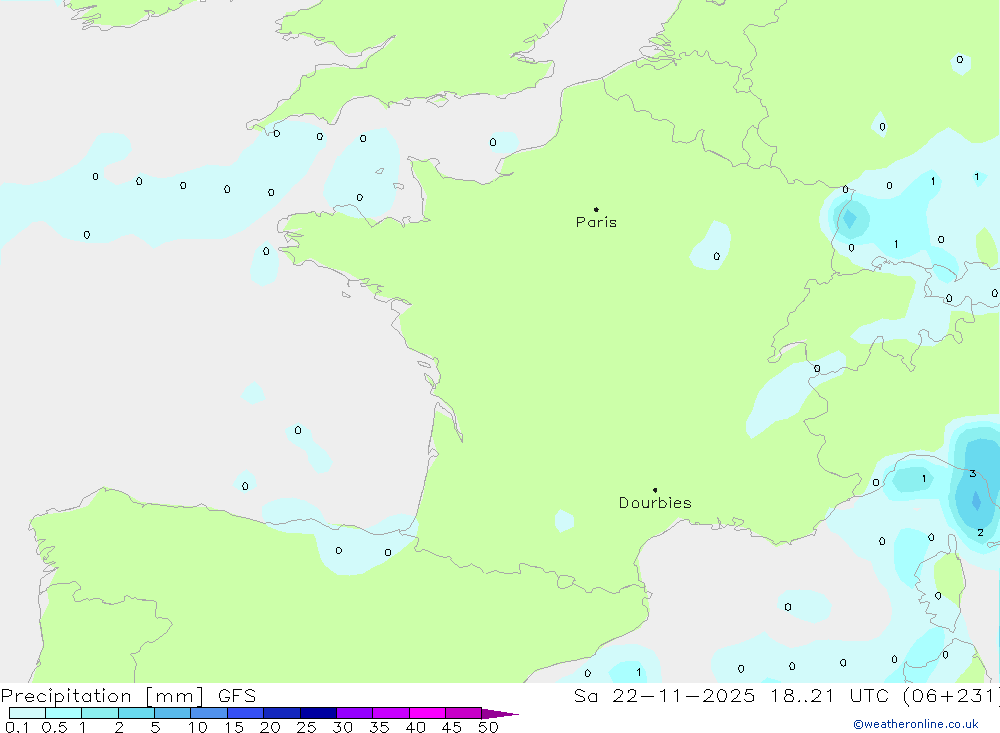Click the over-50 legend arrow tip
This screenshot has width=1000, height=733.
coord(501,714)
